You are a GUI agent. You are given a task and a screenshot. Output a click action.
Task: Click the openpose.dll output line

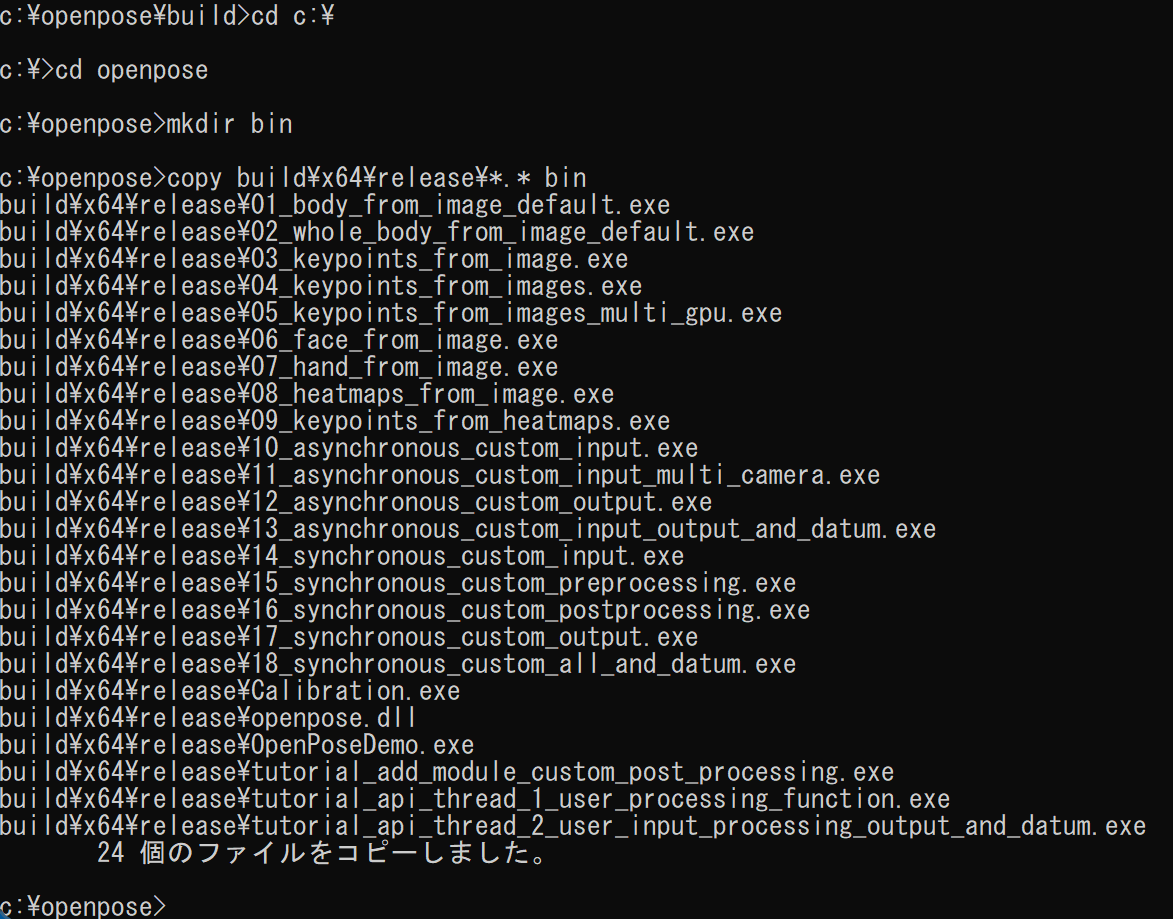209,718
